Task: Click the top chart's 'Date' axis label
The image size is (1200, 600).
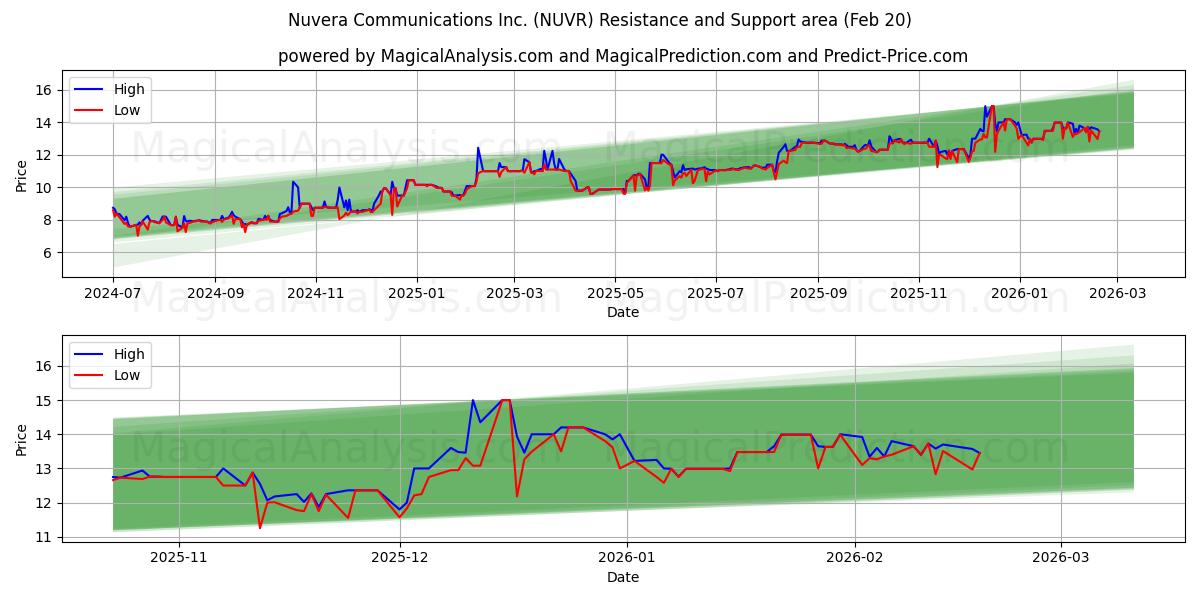Action: (x=623, y=312)
